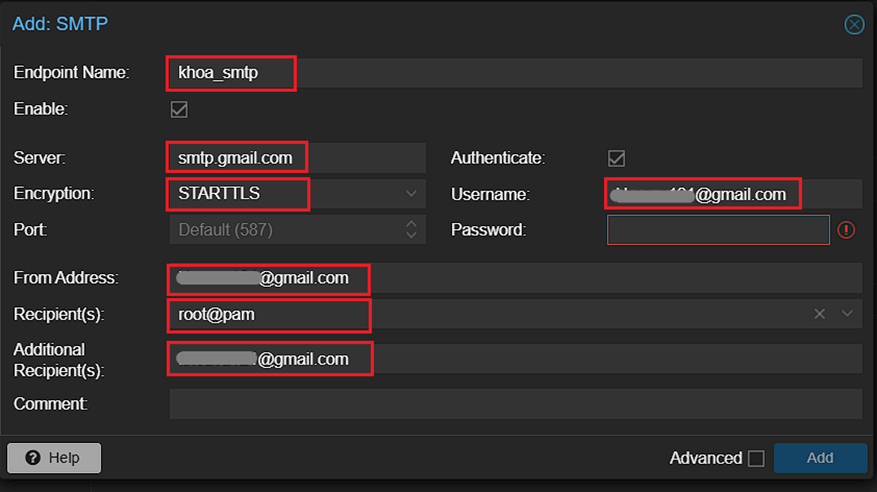Clear the Recipient(s) selection with the X icon

click(x=820, y=314)
